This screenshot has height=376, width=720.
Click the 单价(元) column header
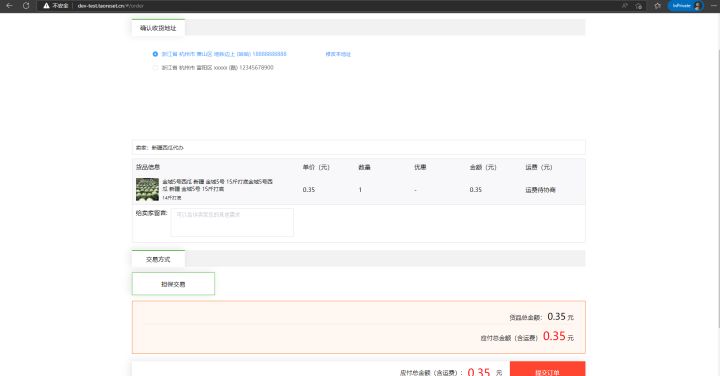316,167
